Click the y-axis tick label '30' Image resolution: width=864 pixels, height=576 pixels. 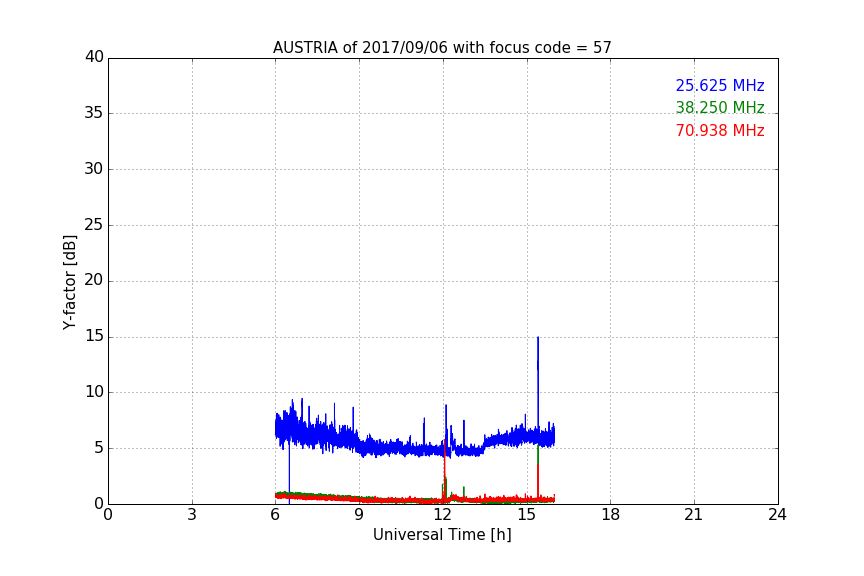click(94, 169)
